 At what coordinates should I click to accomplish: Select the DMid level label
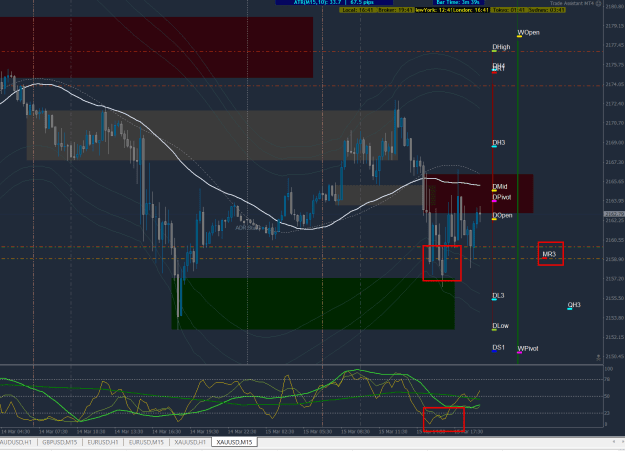500,187
